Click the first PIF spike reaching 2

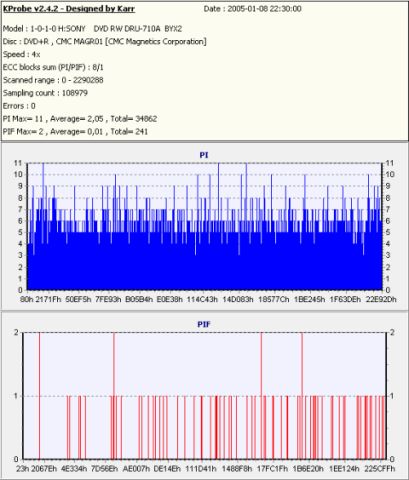click(x=40, y=396)
